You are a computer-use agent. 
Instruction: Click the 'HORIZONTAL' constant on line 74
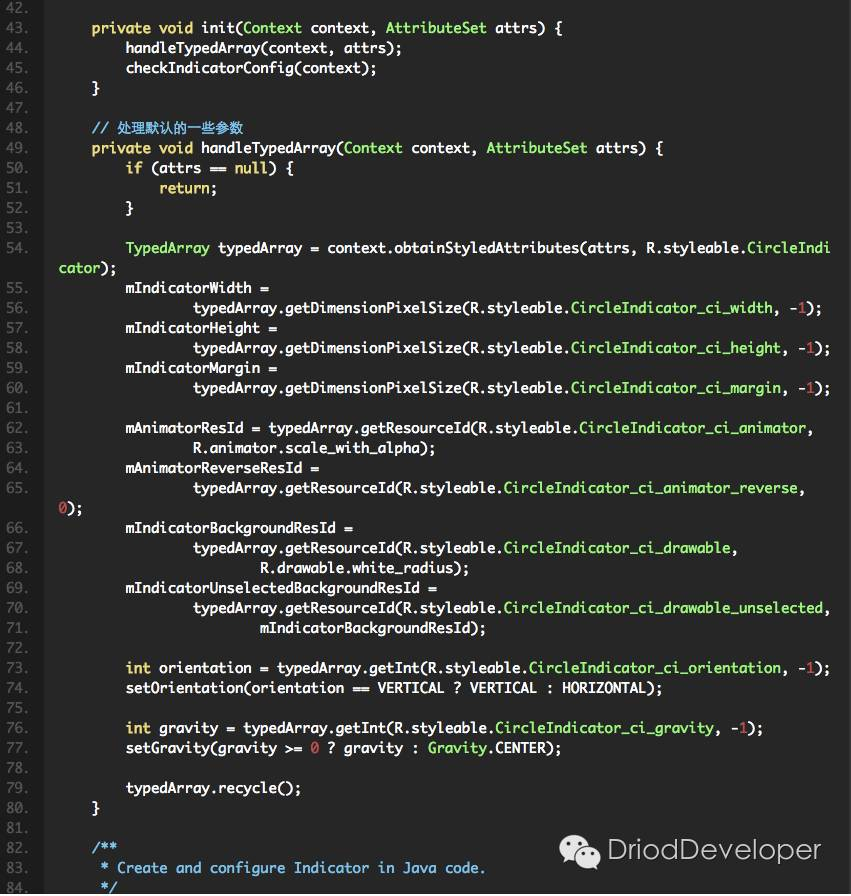point(604,688)
